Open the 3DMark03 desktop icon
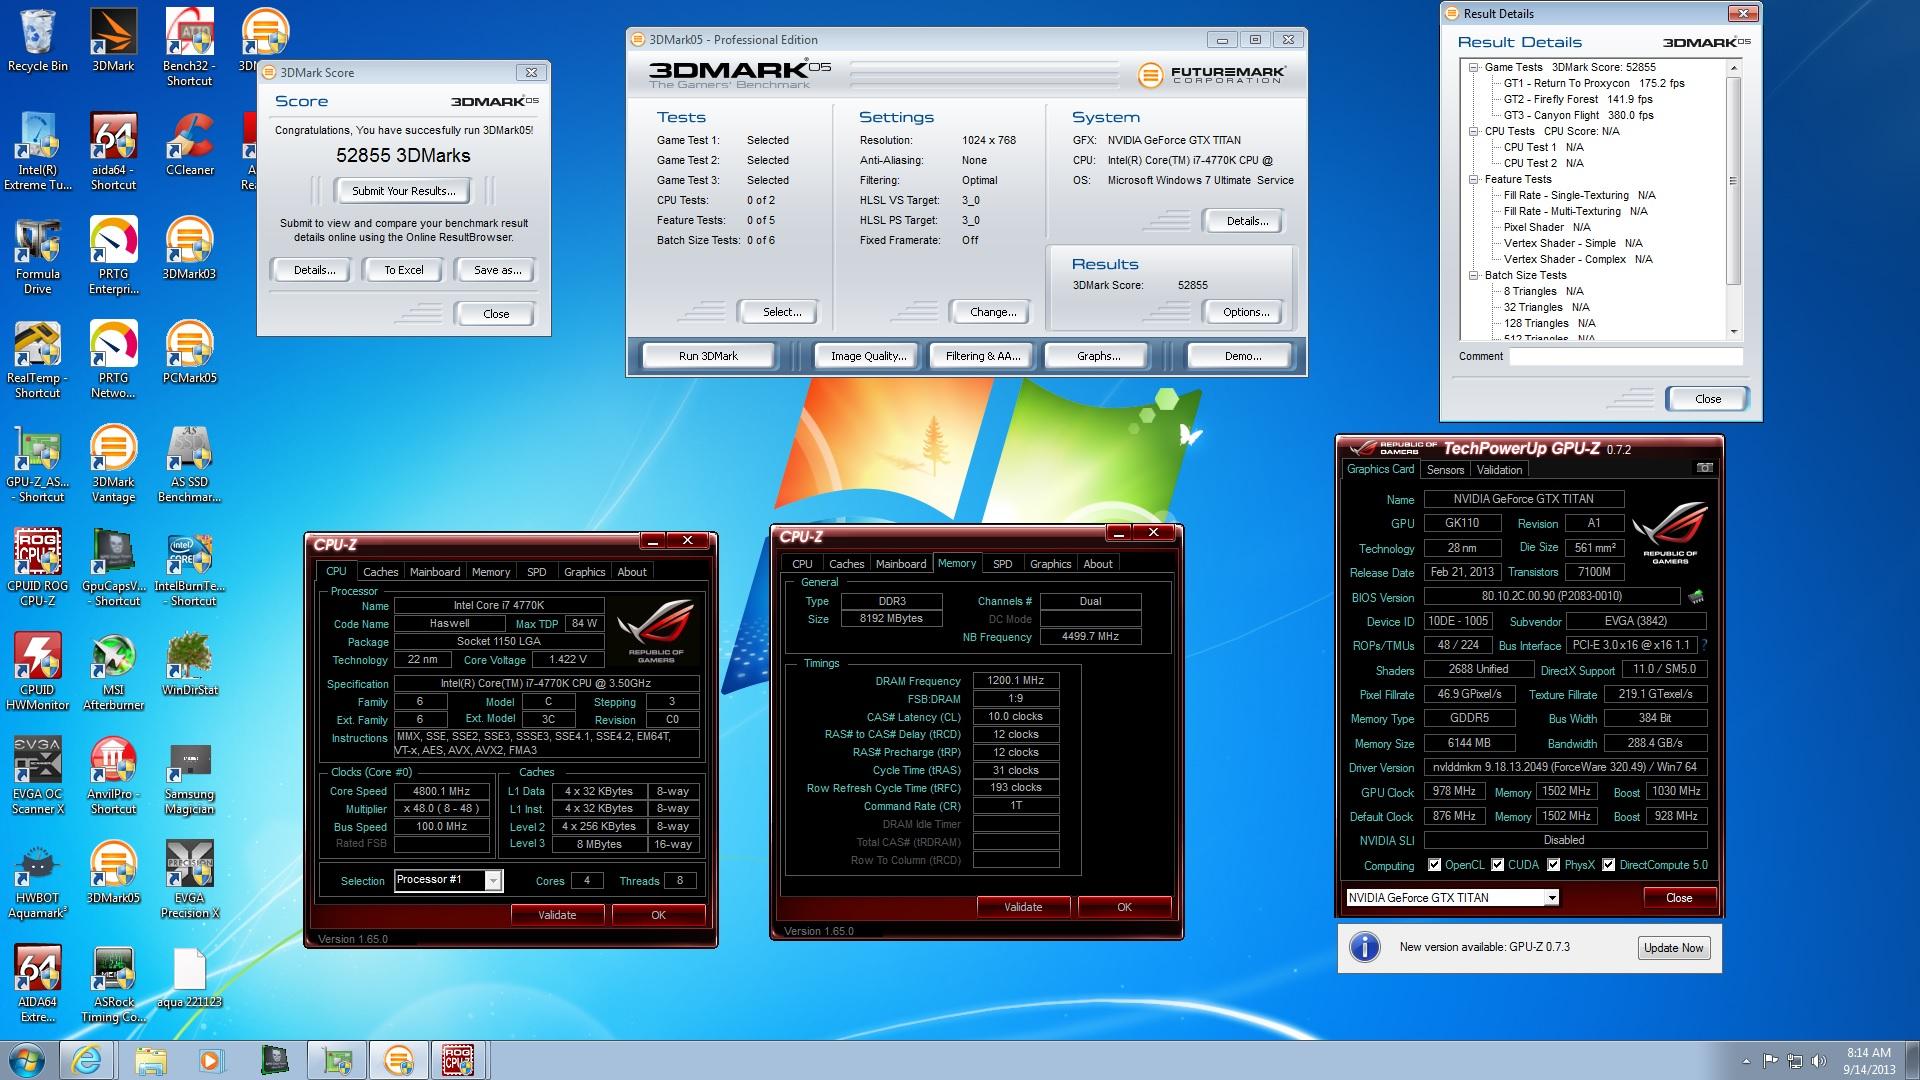 [189, 248]
